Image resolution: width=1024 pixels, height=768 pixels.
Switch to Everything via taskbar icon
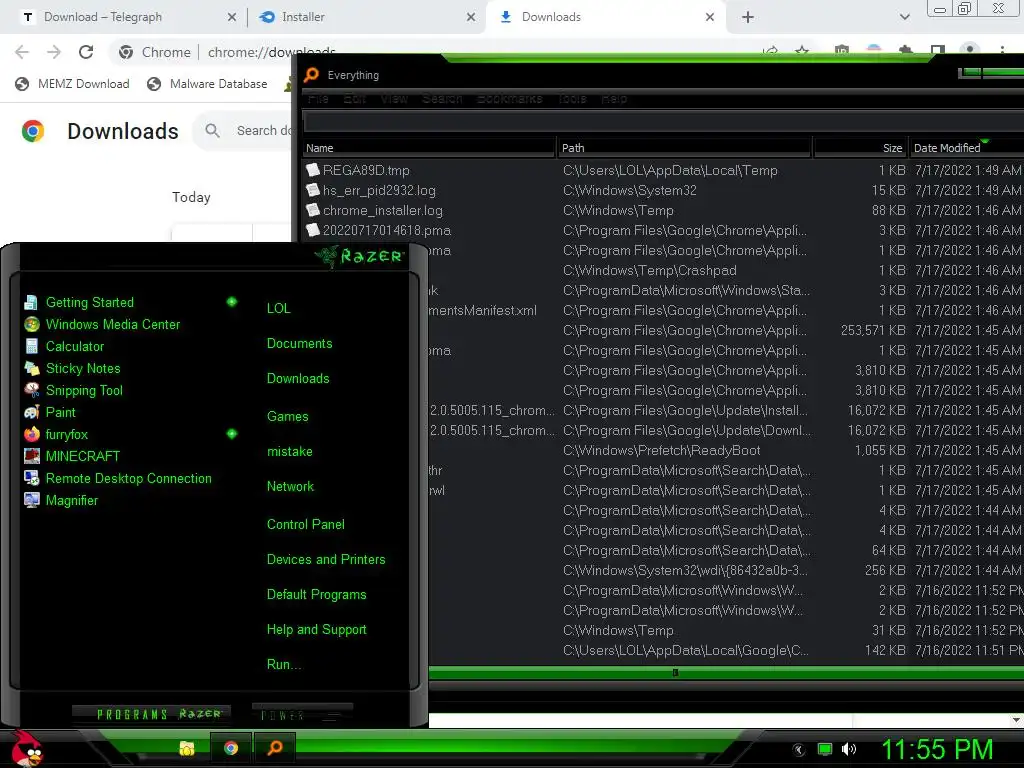[x=275, y=748]
